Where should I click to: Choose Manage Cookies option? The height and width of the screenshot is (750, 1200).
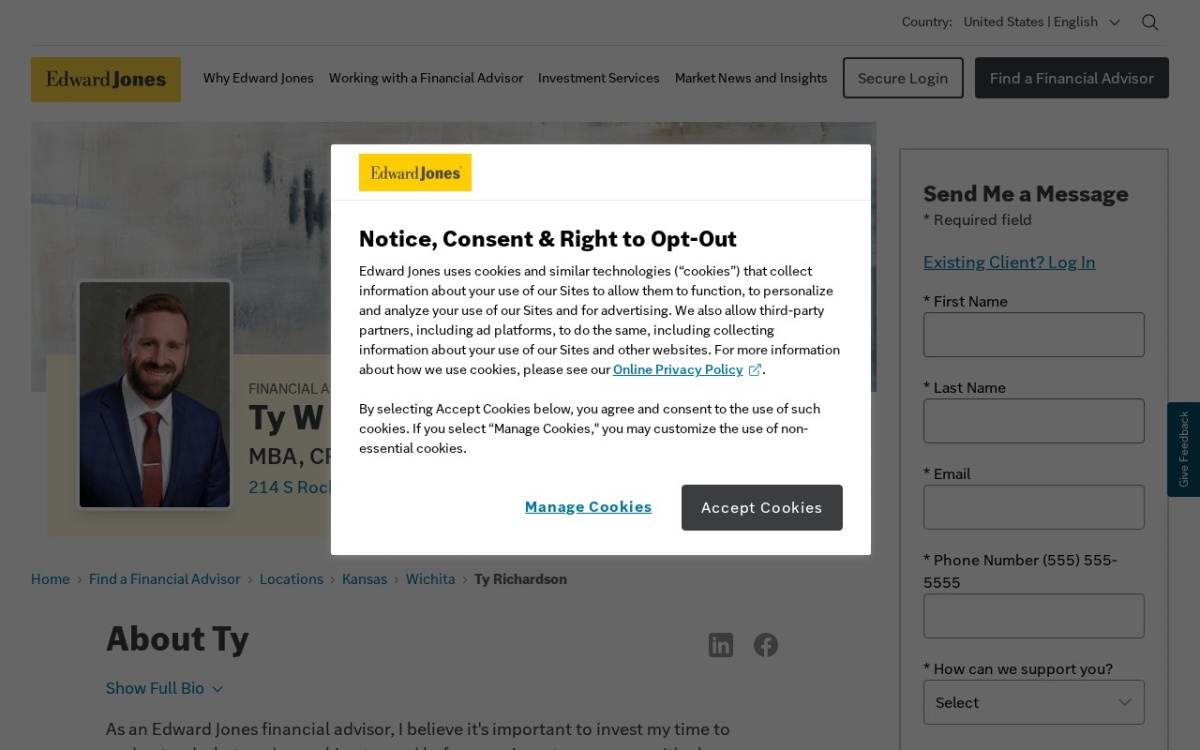point(588,507)
